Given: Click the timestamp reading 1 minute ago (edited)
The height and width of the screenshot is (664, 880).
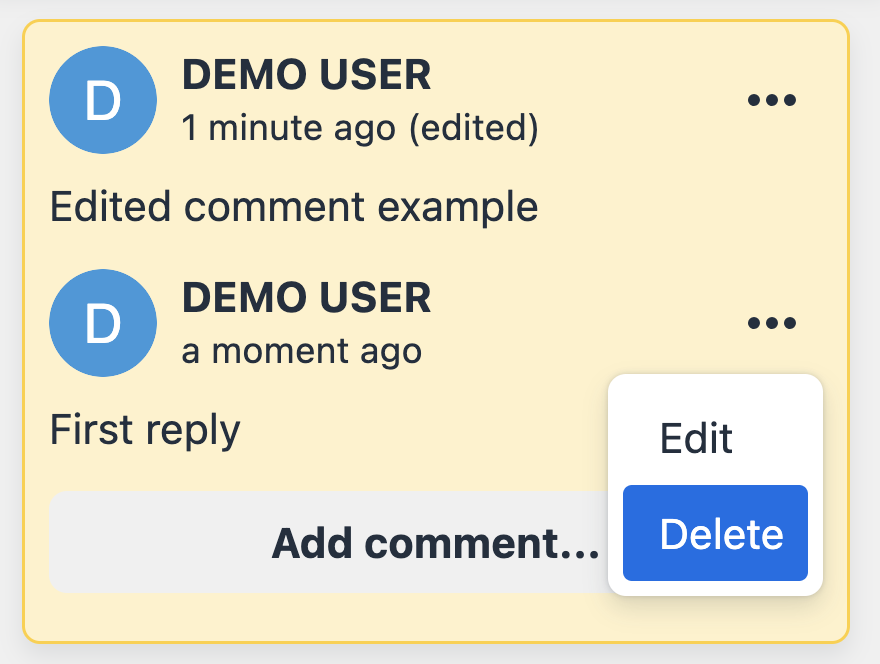Looking at the screenshot, I should (x=360, y=128).
